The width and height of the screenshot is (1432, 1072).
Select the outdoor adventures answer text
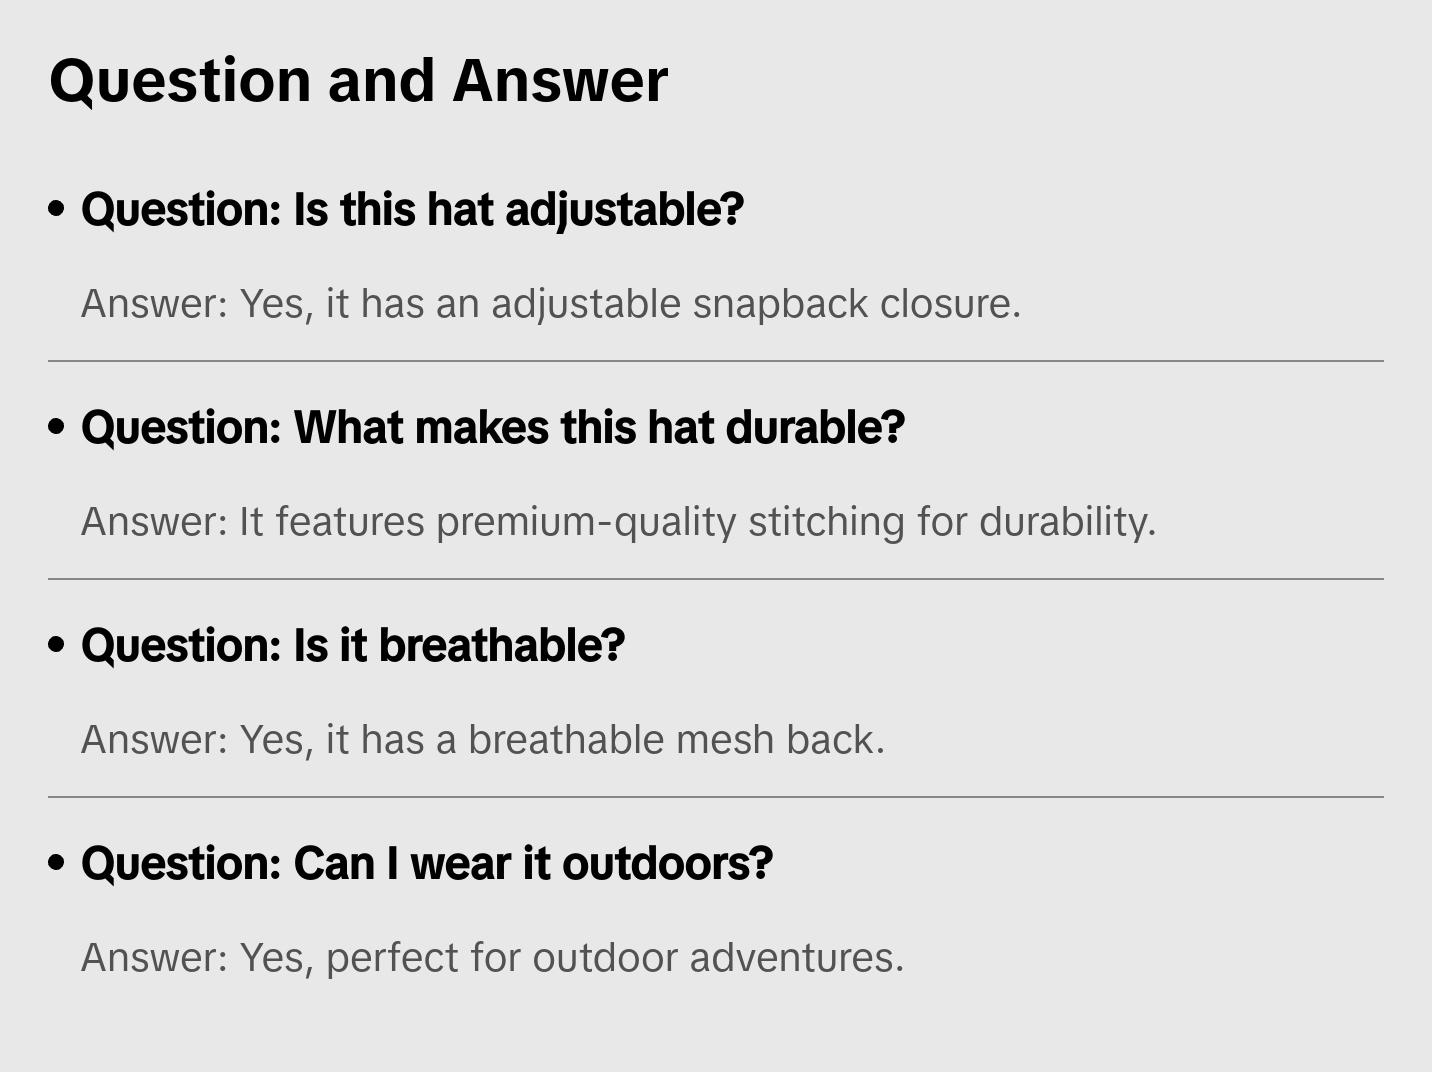click(492, 958)
